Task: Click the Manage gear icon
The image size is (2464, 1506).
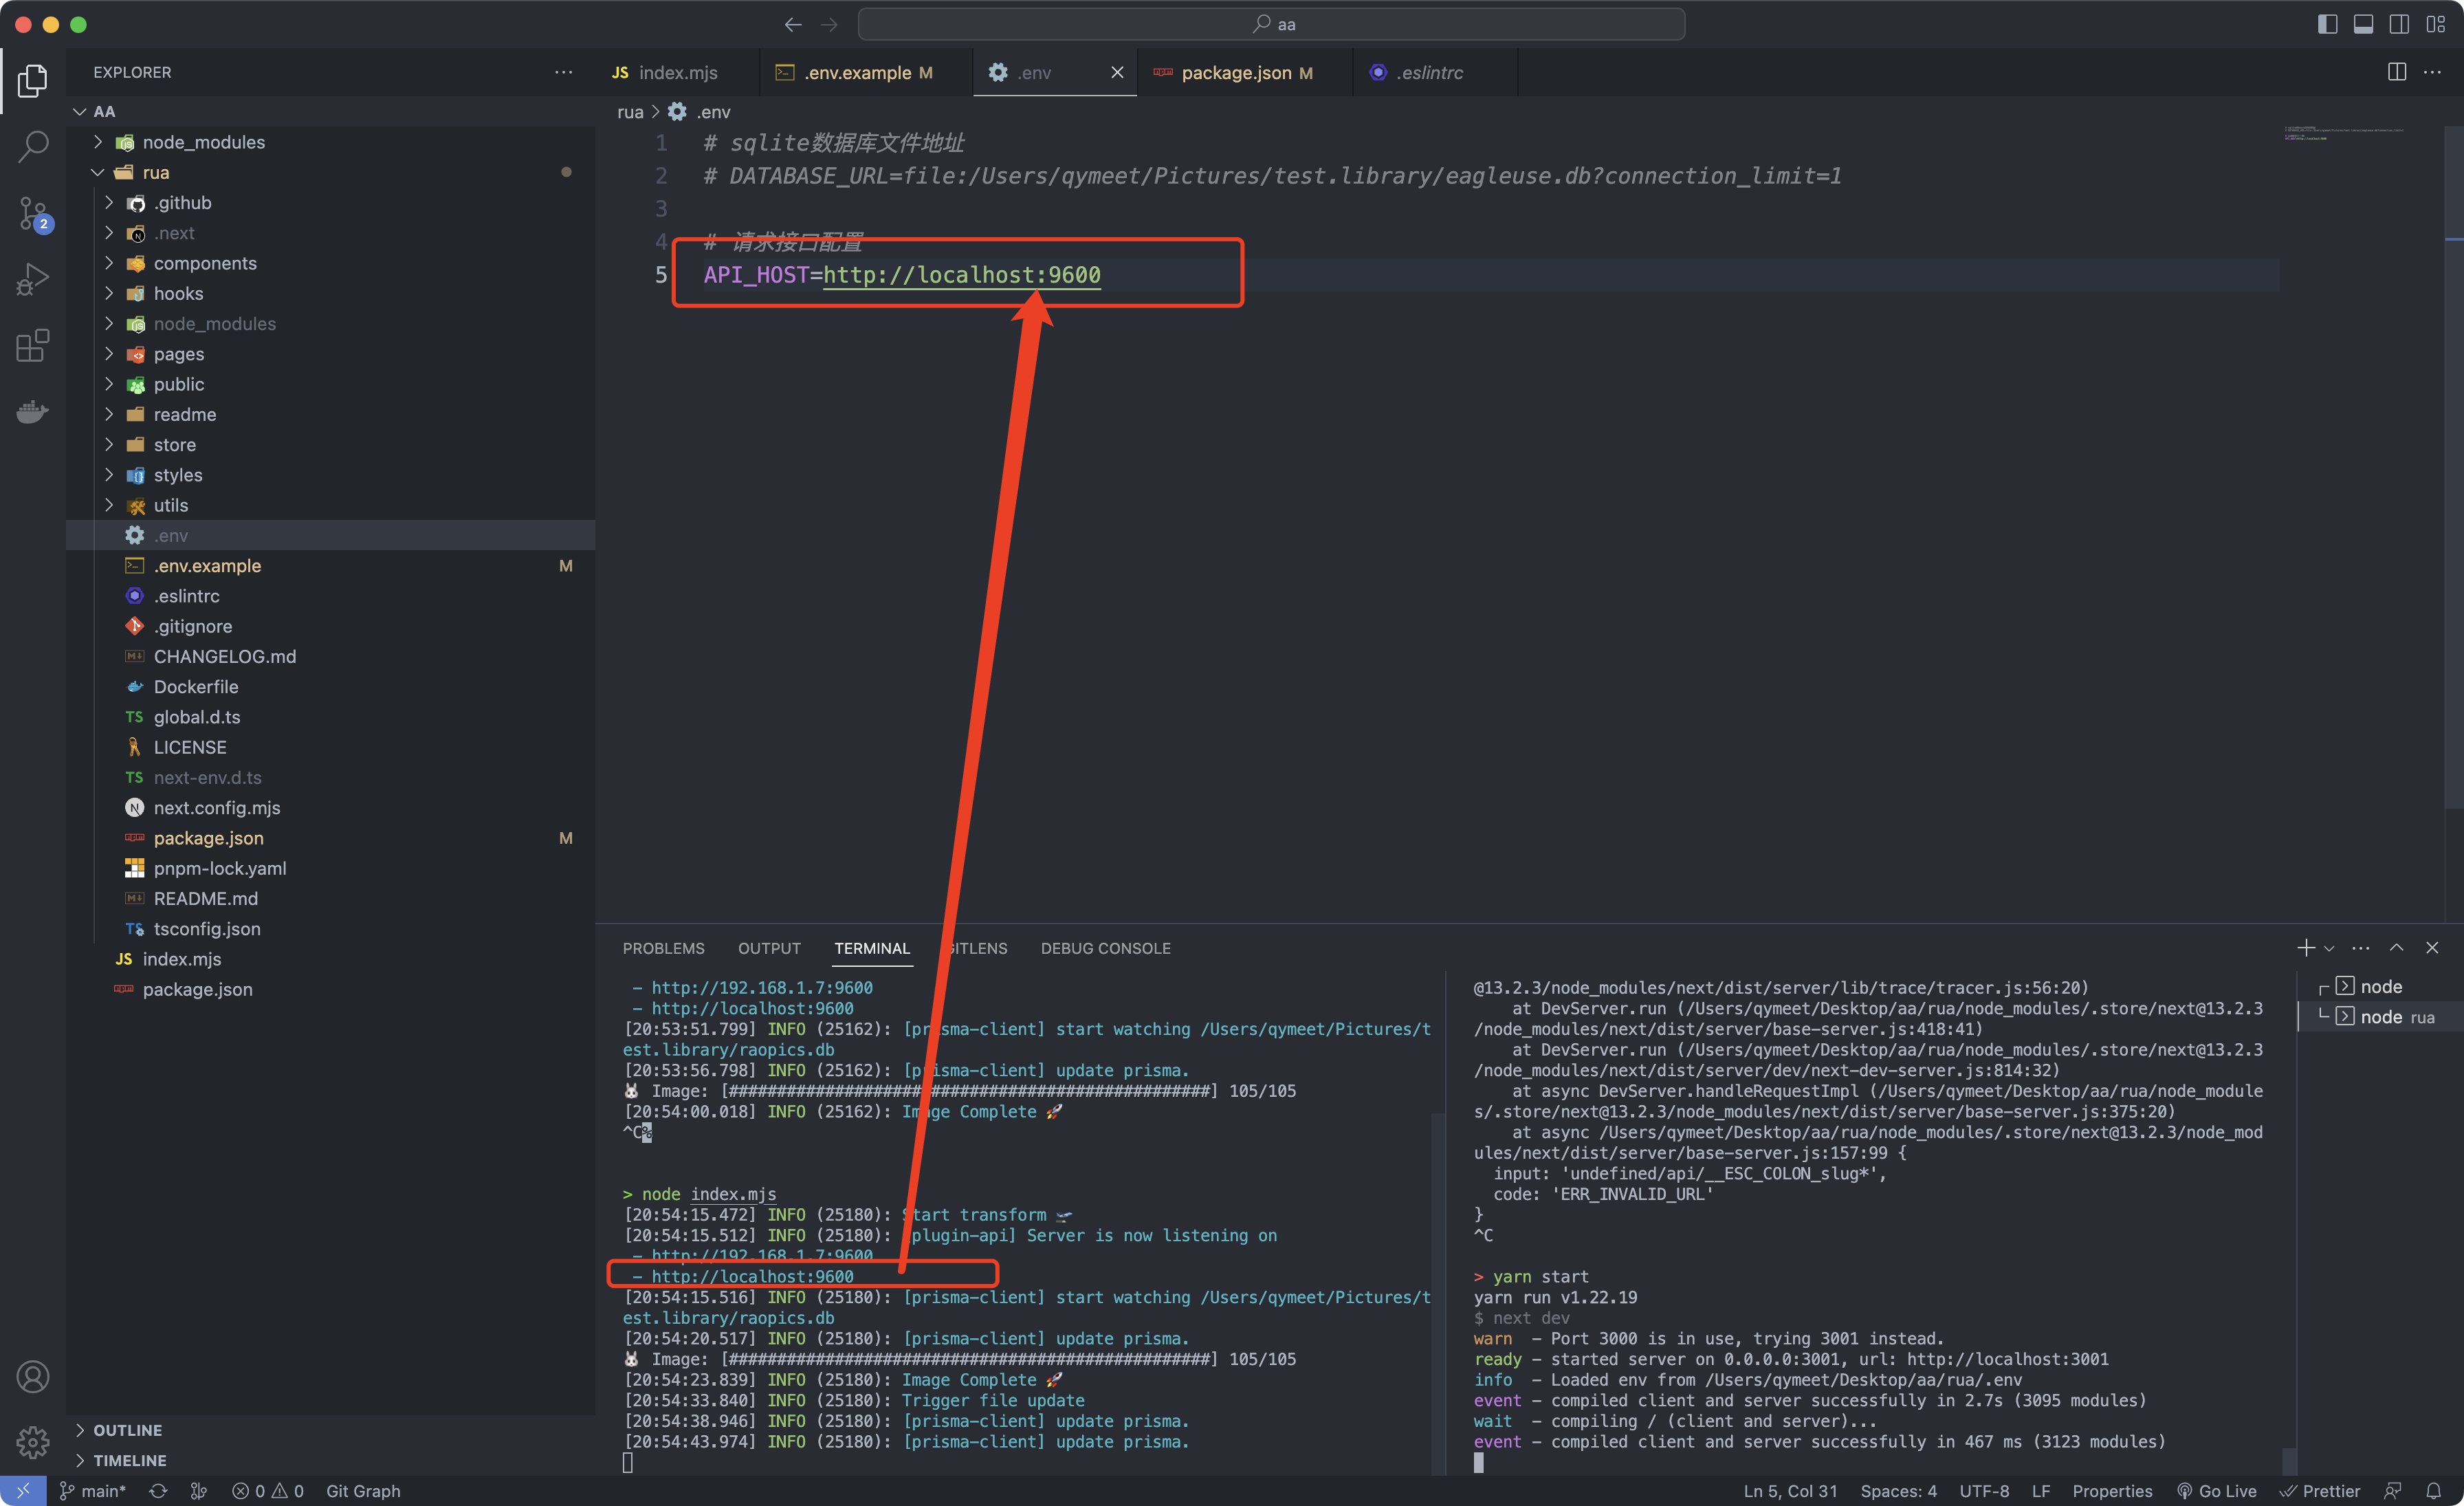Action: point(33,1442)
